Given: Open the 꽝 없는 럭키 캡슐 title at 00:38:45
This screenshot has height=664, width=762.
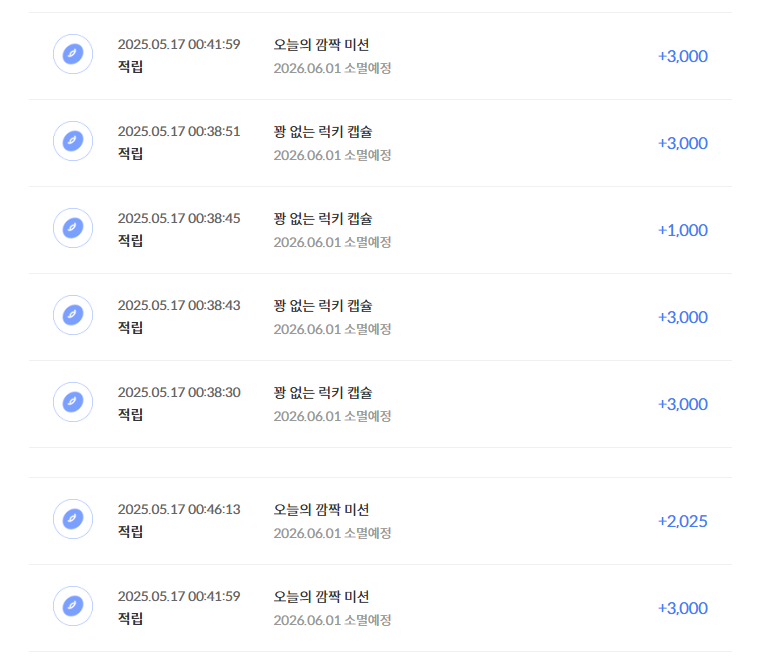Looking at the screenshot, I should tap(323, 219).
